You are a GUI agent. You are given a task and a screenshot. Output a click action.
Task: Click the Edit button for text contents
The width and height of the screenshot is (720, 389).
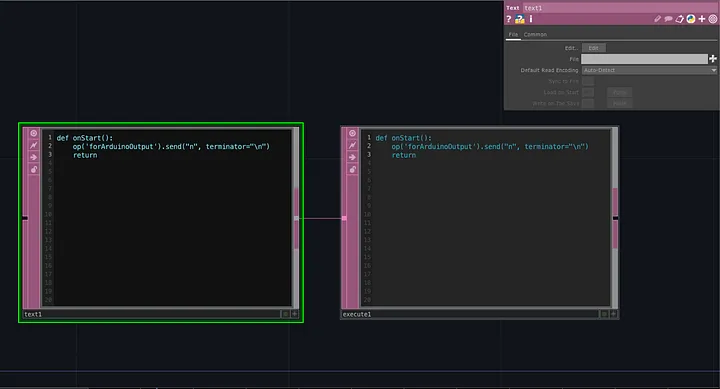coord(594,48)
